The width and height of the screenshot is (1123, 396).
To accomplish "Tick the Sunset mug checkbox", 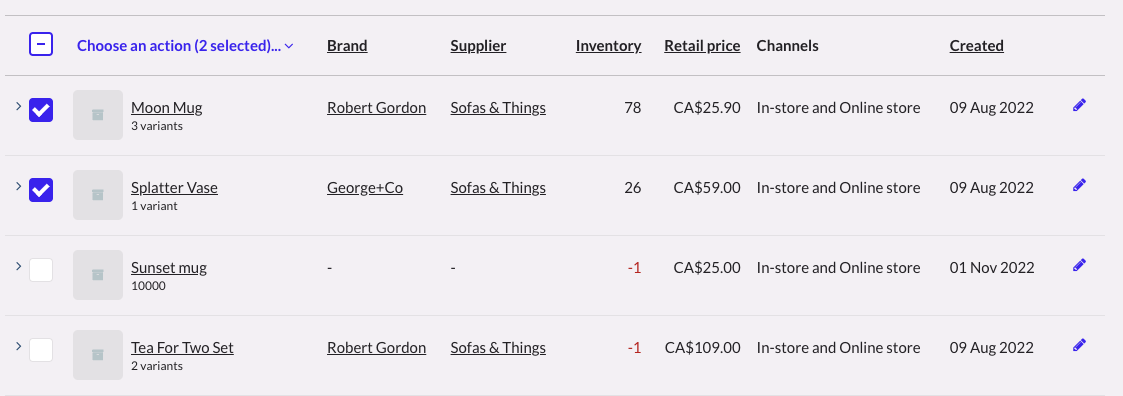I will [41, 271].
